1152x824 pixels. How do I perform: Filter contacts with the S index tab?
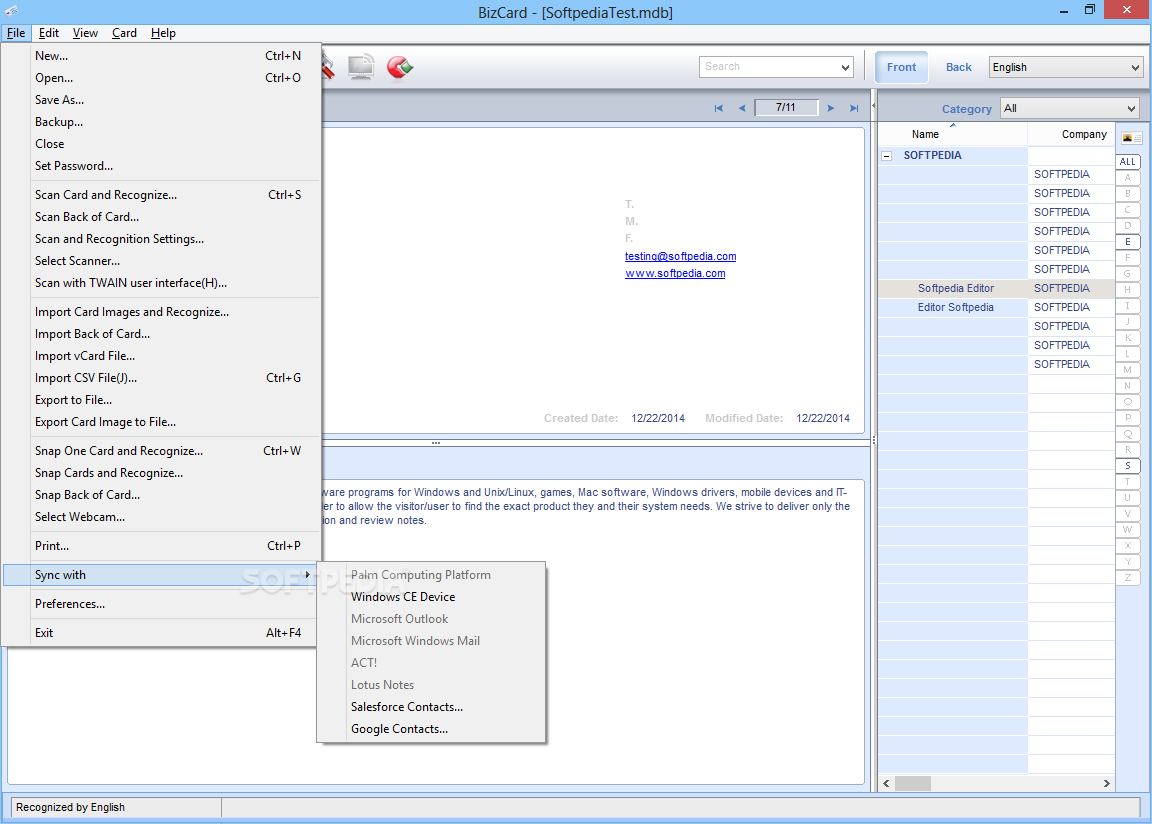click(1128, 466)
